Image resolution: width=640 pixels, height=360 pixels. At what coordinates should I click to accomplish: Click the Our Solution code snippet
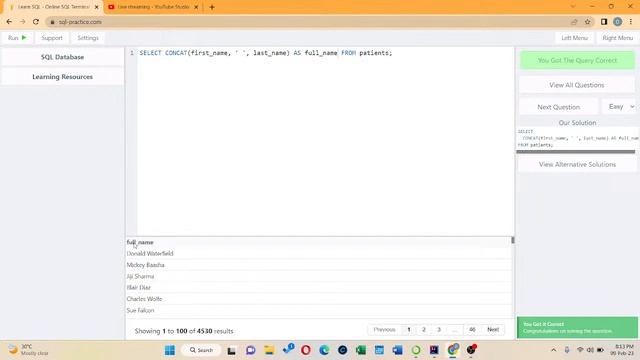pyautogui.click(x=577, y=138)
